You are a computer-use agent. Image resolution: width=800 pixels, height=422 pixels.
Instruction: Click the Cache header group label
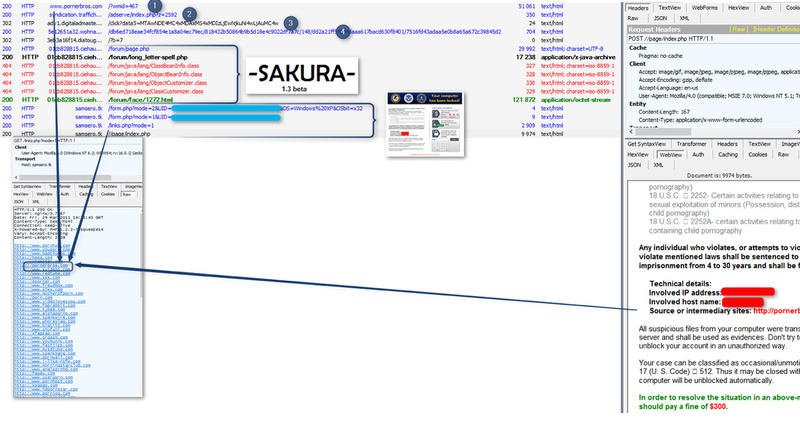(x=637, y=47)
